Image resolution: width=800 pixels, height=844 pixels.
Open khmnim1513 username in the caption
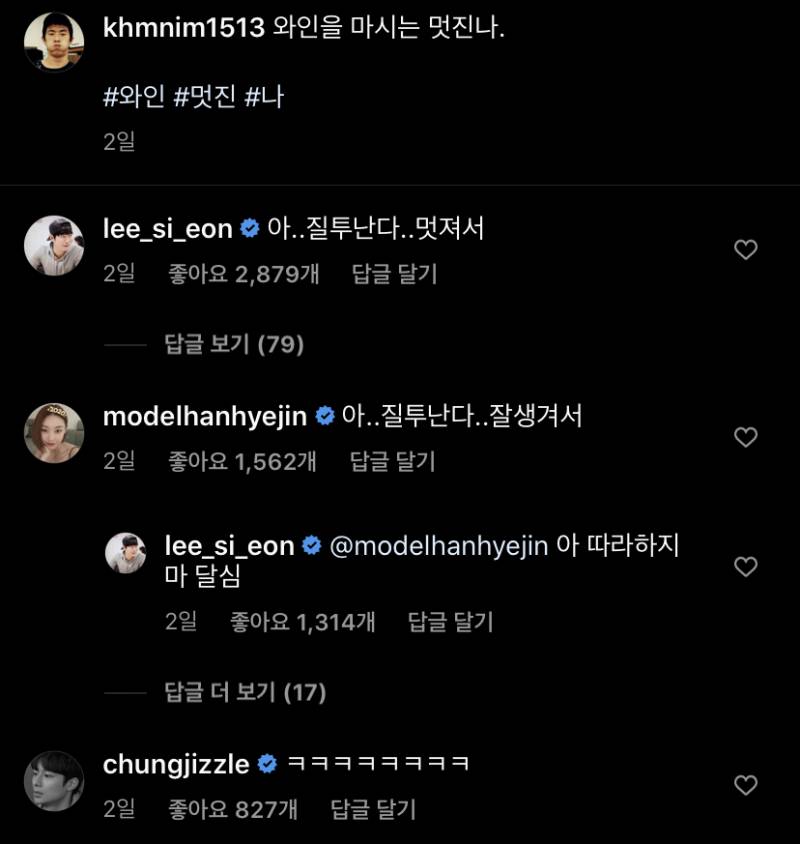[x=183, y=28]
